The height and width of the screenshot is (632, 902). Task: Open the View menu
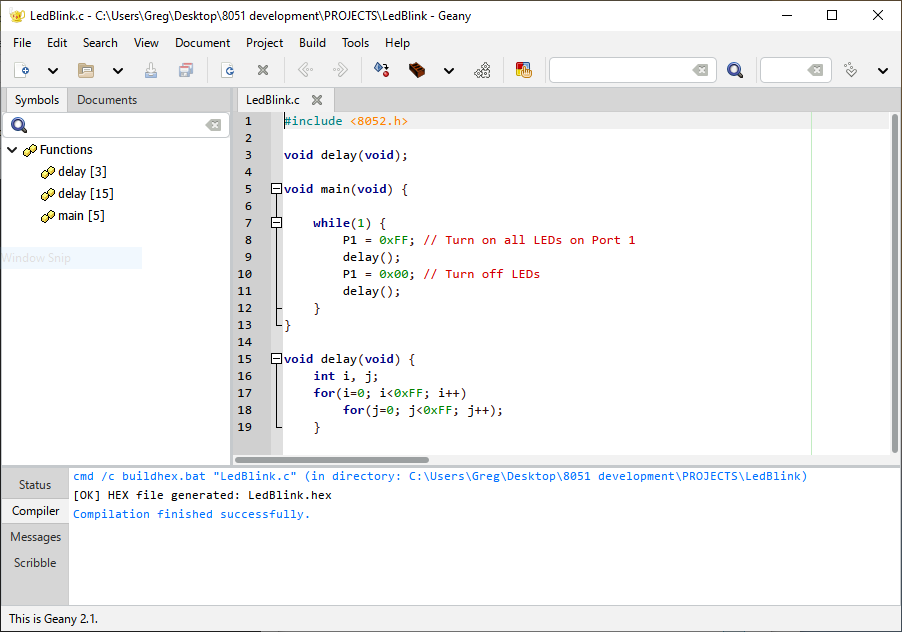pyautogui.click(x=146, y=43)
